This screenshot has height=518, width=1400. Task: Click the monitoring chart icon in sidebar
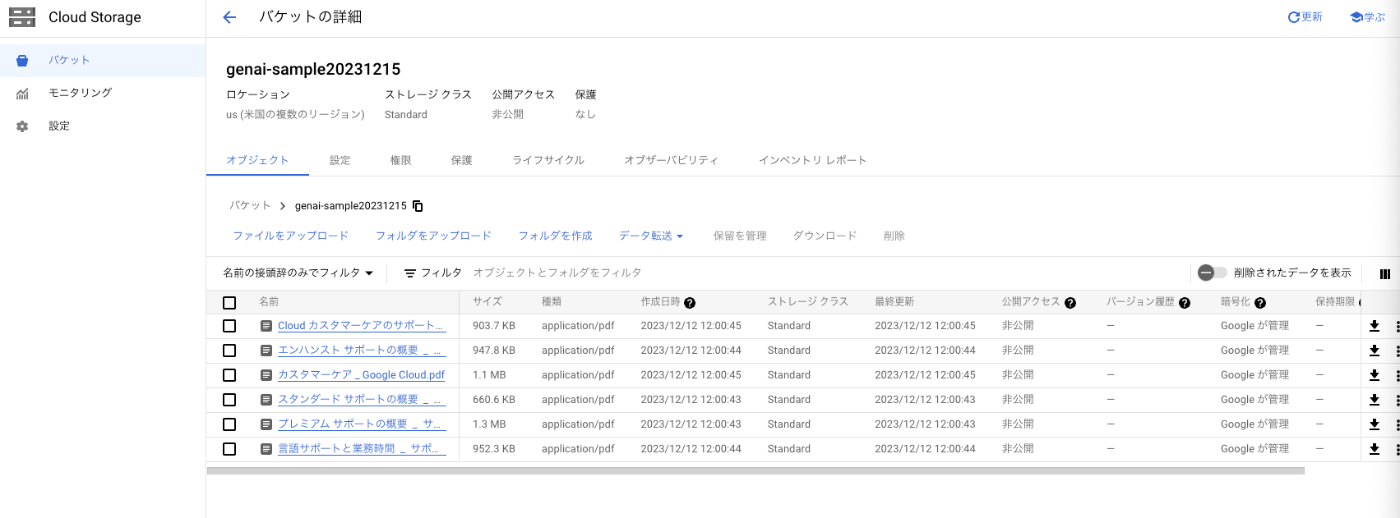[x=22, y=93]
